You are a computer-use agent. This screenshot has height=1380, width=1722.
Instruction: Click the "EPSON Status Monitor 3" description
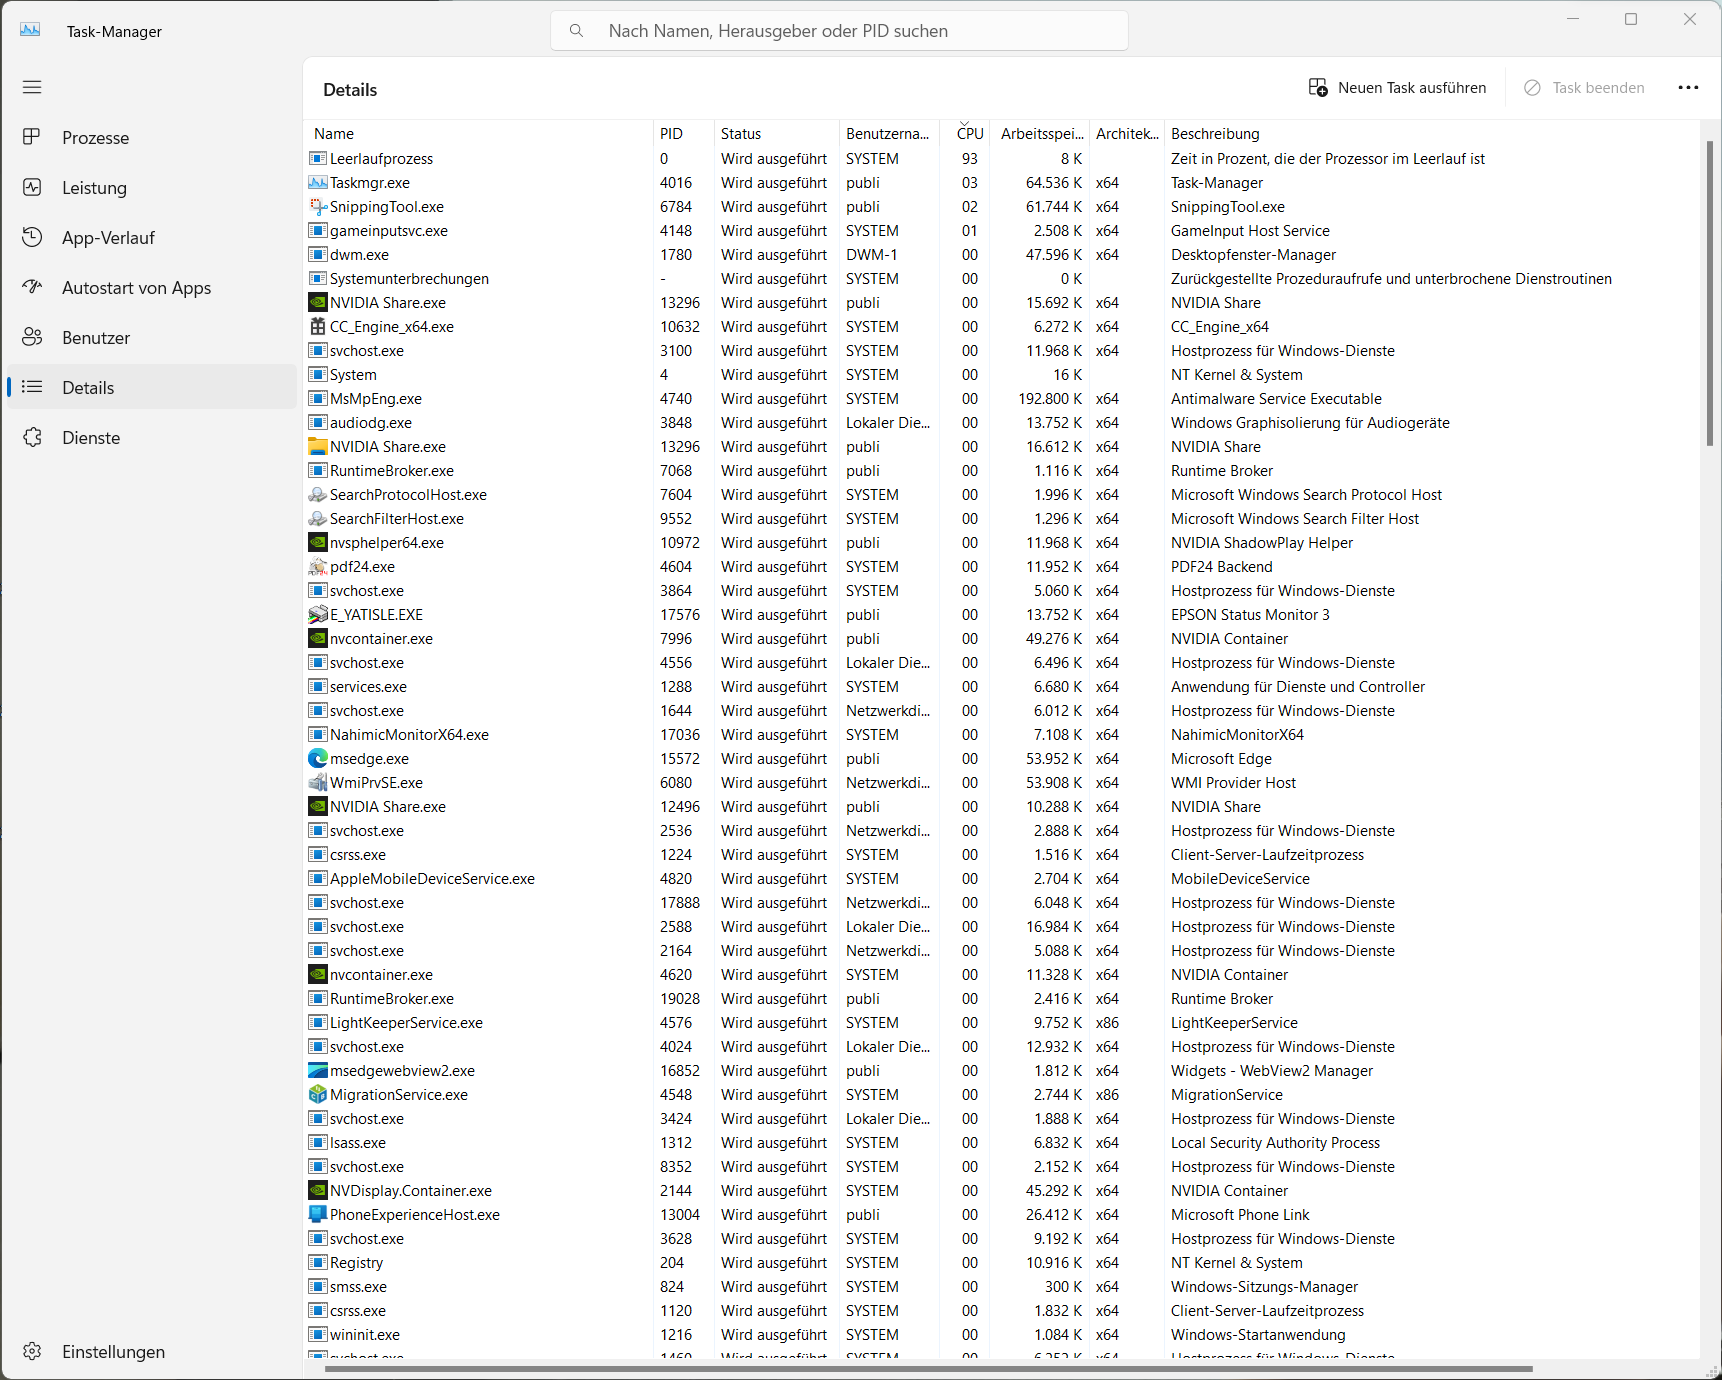coord(1250,615)
